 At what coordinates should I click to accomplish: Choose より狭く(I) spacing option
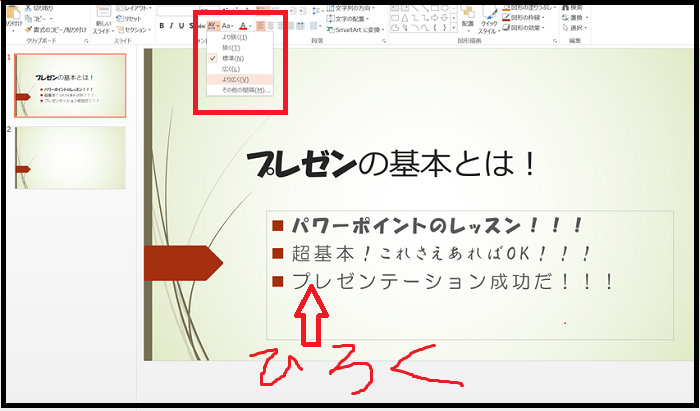click(240, 37)
